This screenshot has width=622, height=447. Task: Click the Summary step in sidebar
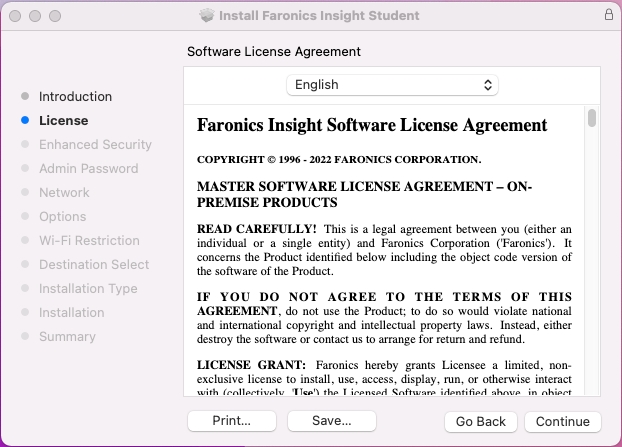(67, 337)
